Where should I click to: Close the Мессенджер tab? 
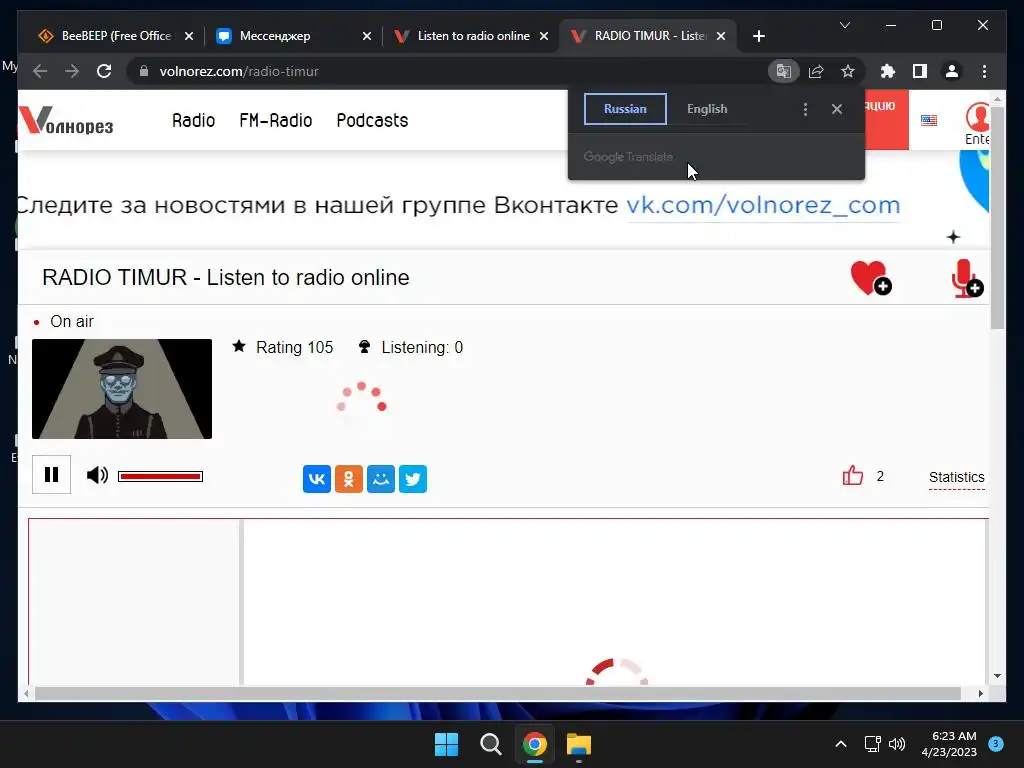pyautogui.click(x=367, y=36)
